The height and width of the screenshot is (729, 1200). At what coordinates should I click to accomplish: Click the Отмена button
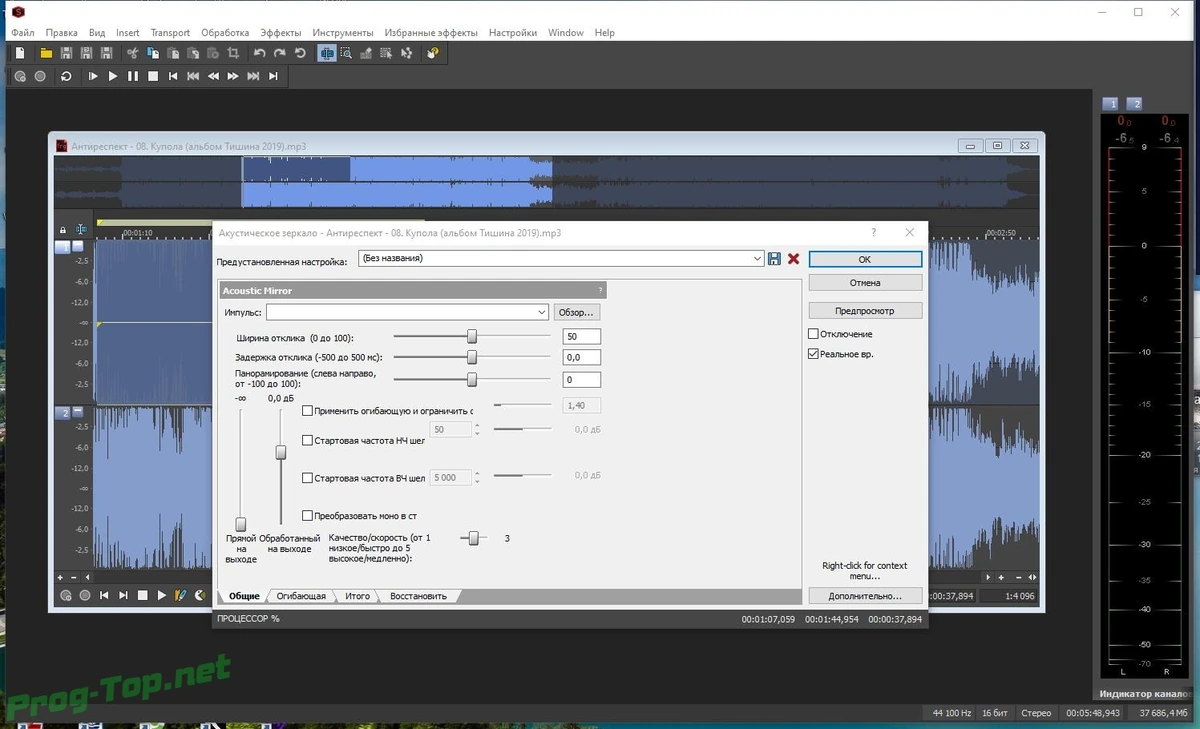[x=865, y=283]
